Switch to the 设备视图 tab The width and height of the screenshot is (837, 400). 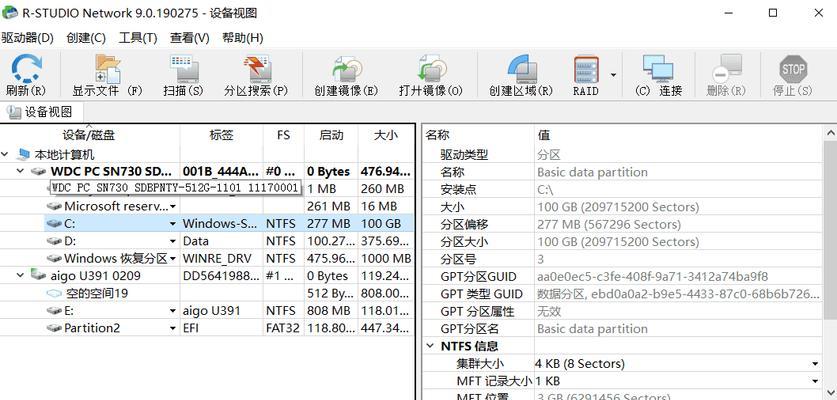coord(42,112)
